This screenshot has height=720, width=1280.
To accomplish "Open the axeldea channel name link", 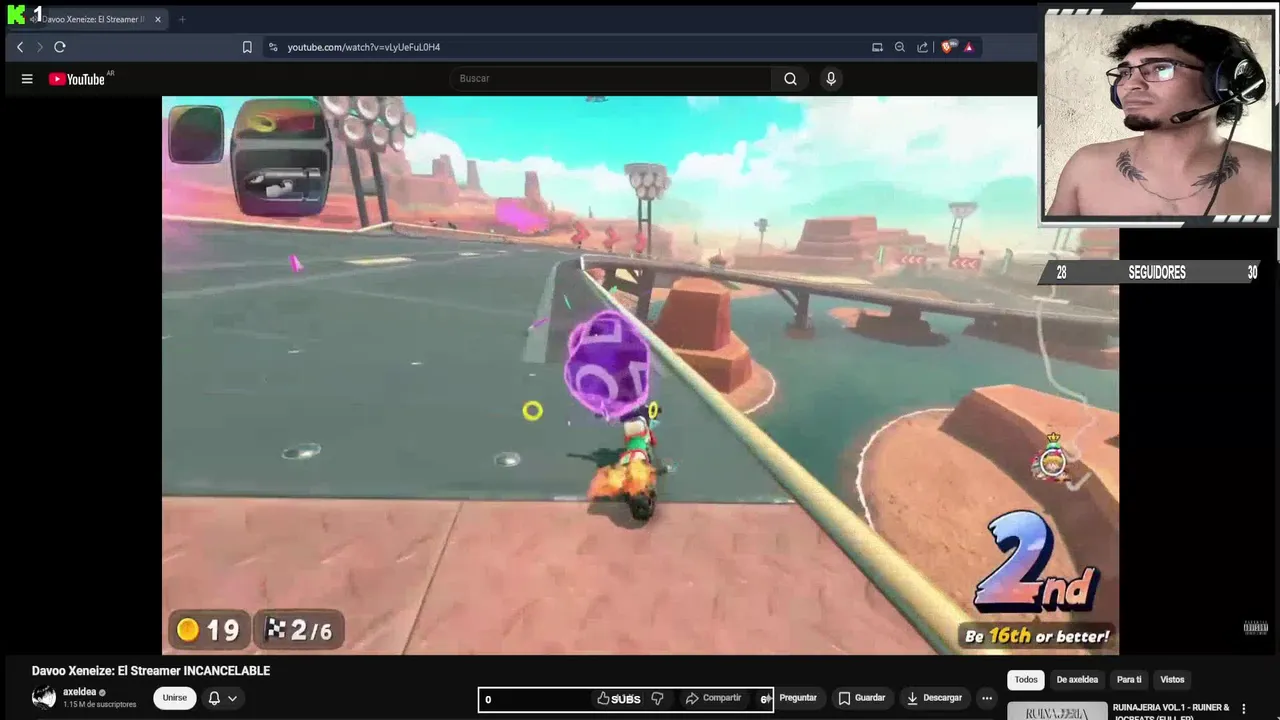I will pyautogui.click(x=80, y=692).
